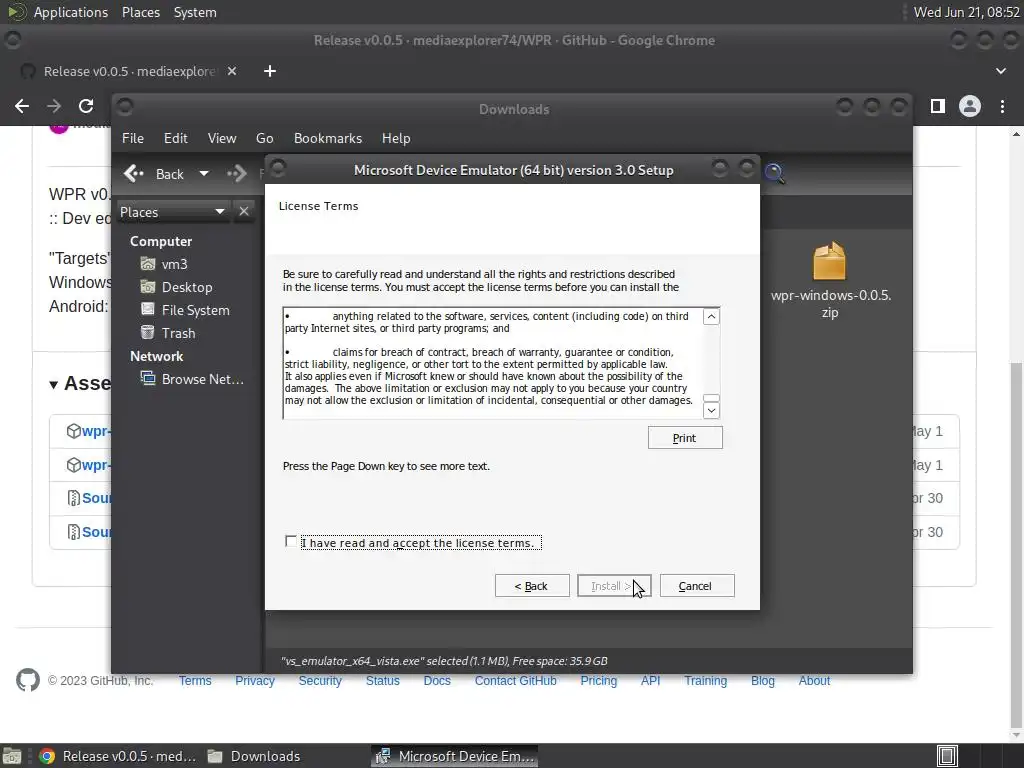
Task: Open the View menu in Downloads window
Action: tap(222, 138)
